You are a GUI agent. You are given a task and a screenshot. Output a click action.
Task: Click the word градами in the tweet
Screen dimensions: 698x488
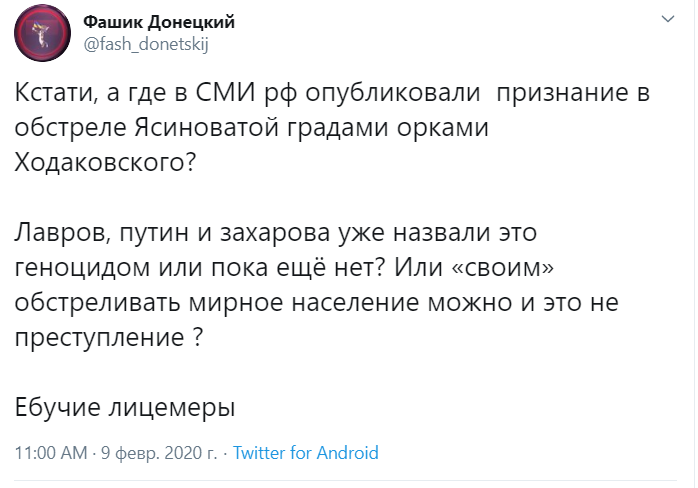(x=337, y=128)
